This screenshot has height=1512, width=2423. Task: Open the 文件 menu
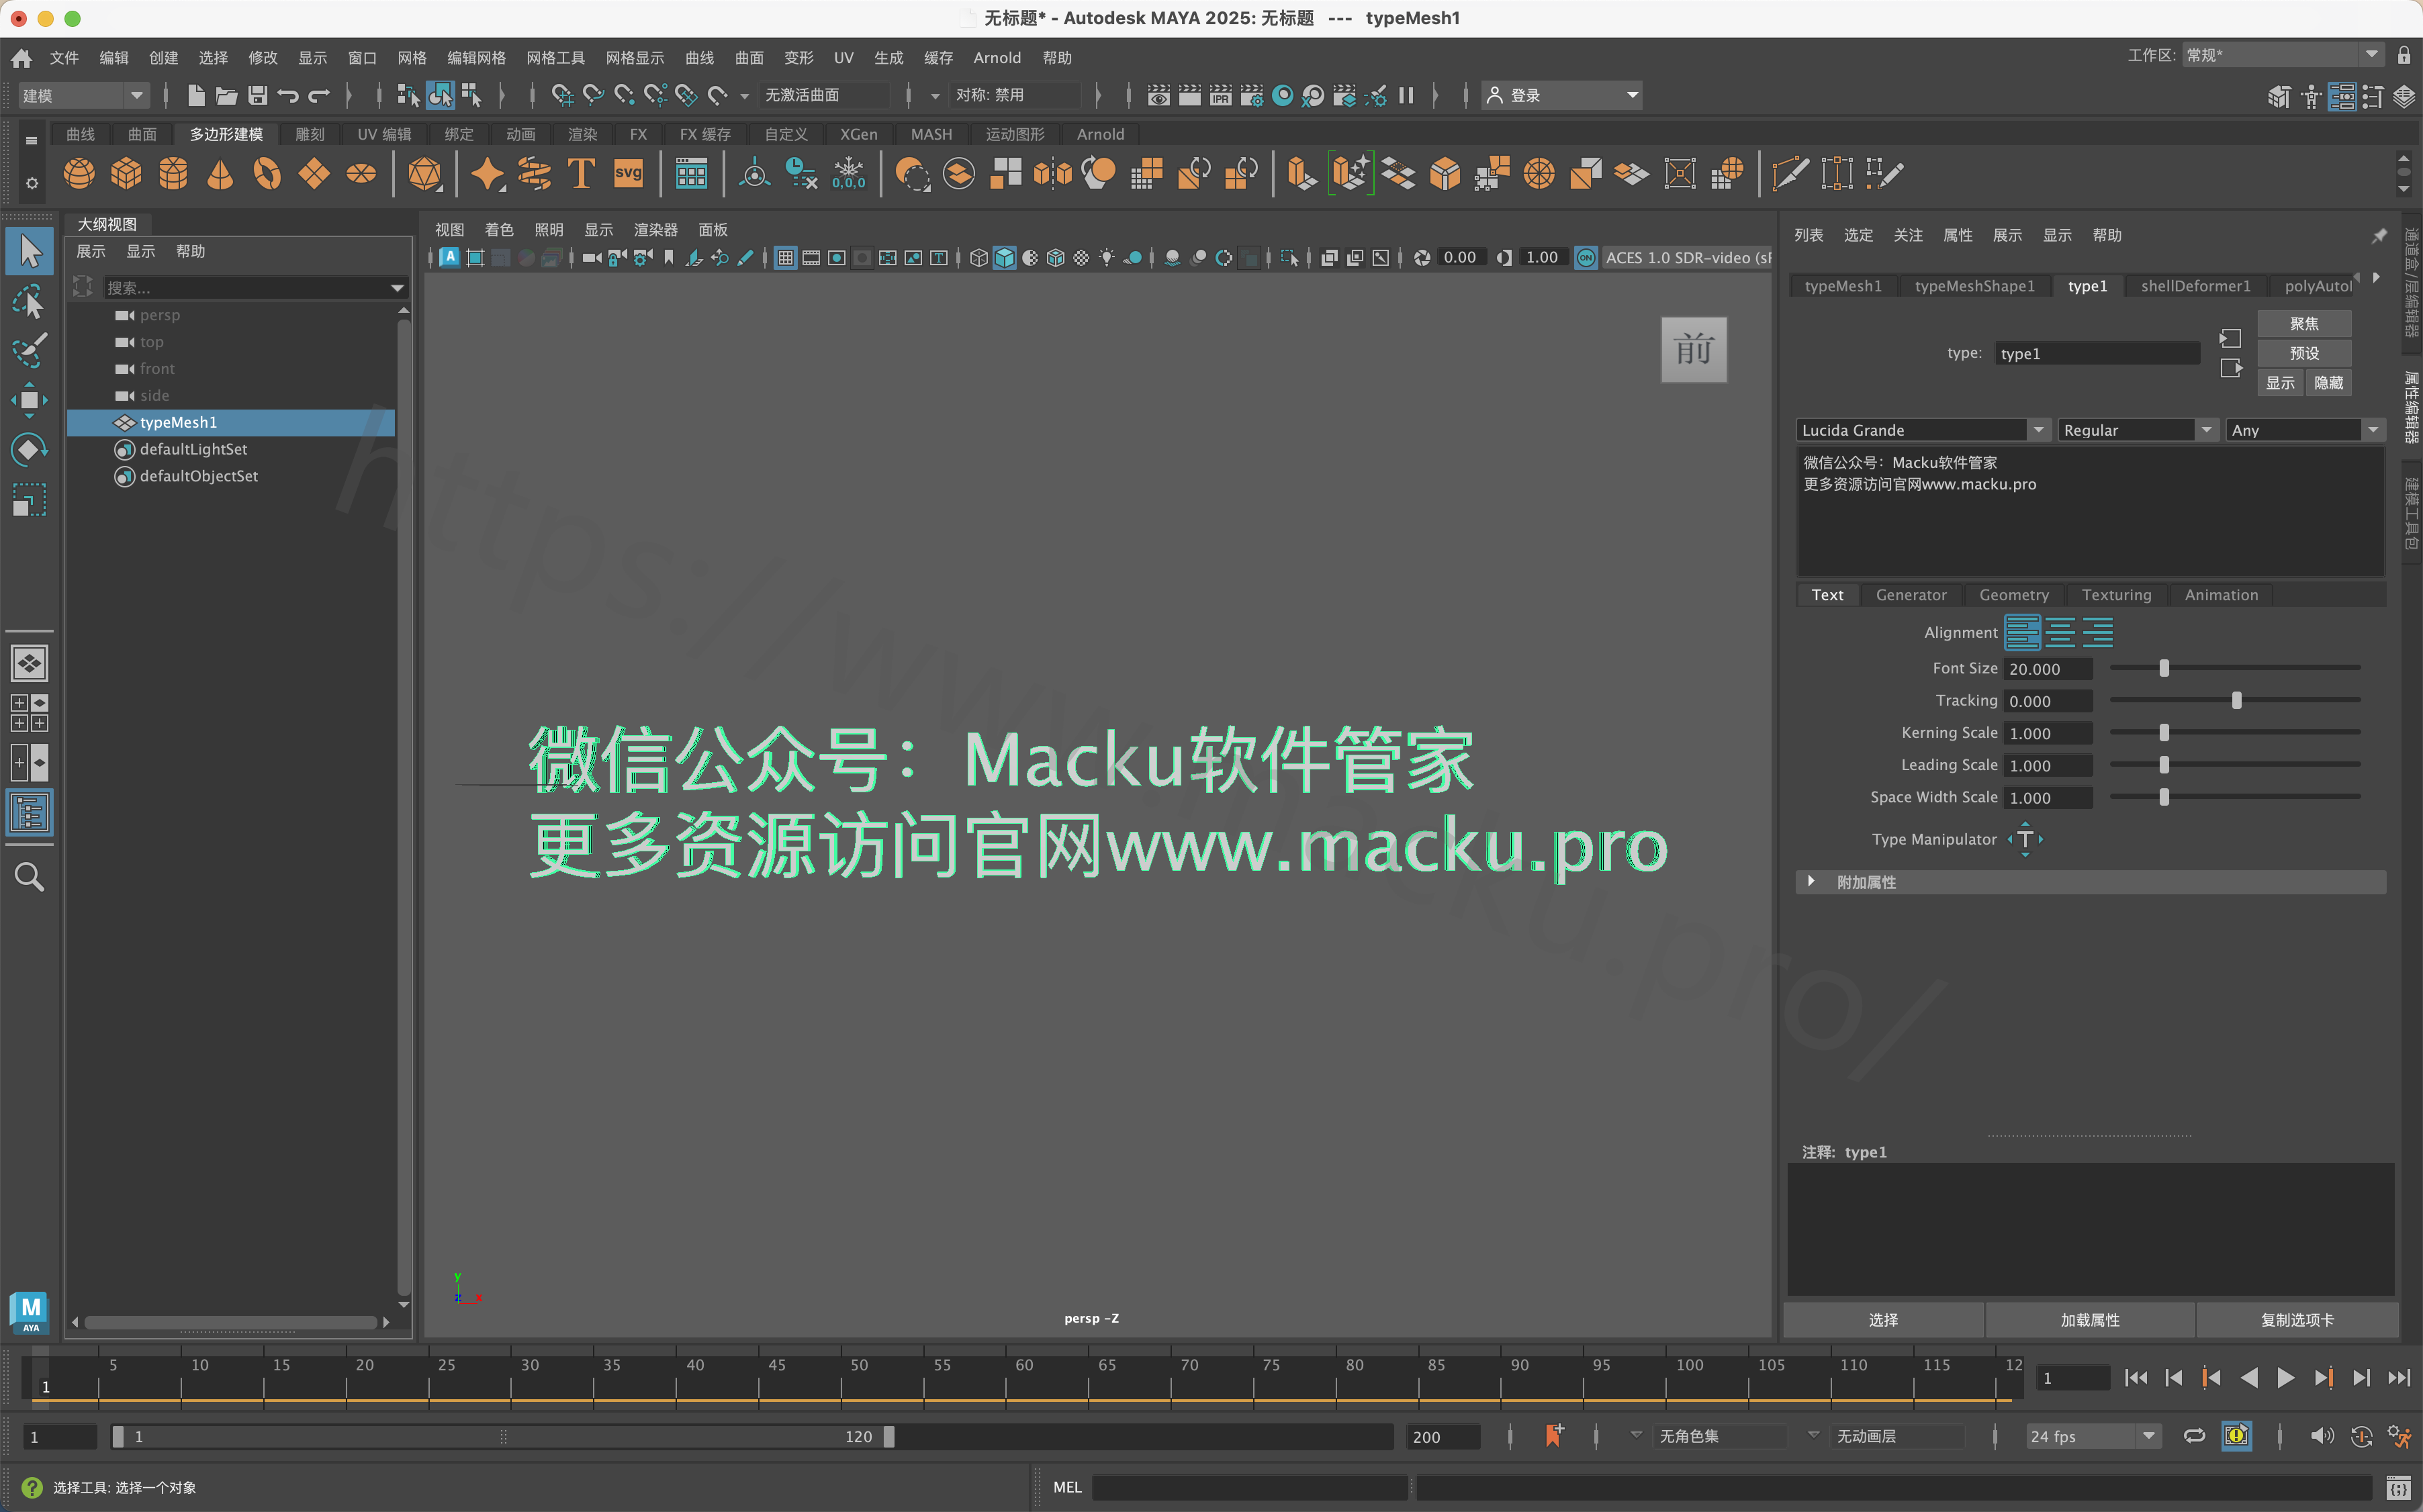coord(64,58)
